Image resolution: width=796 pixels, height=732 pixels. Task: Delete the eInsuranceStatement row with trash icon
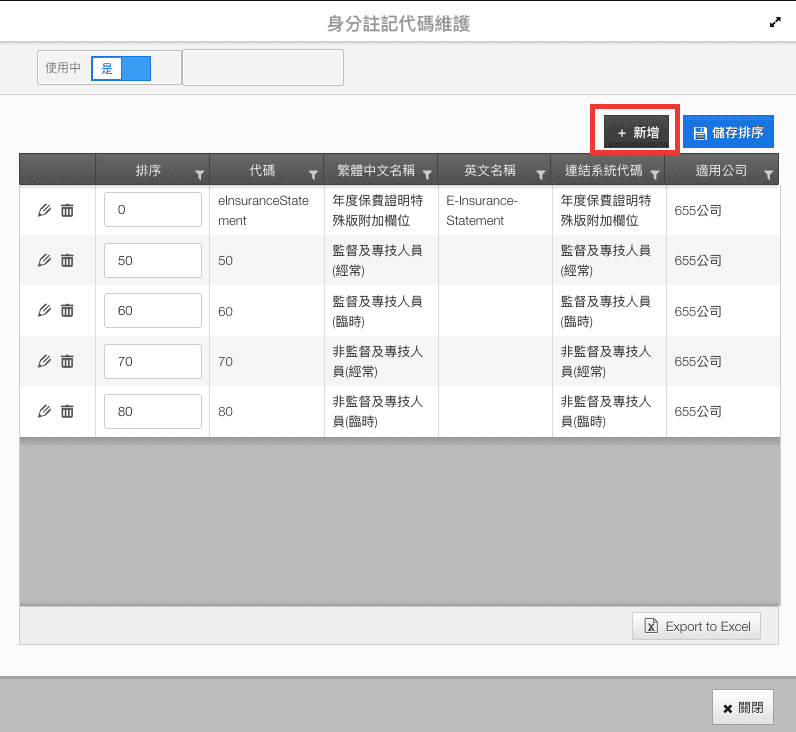click(x=67, y=211)
